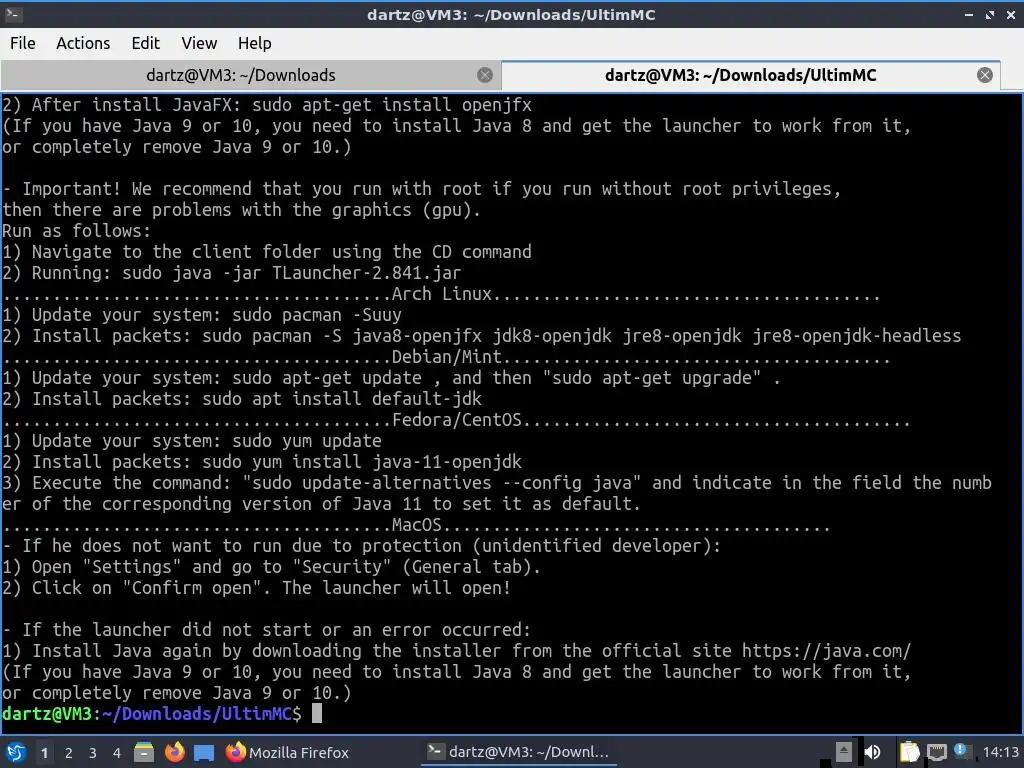Minimize the terminal window
This screenshot has height=768, width=1024.
(969, 14)
